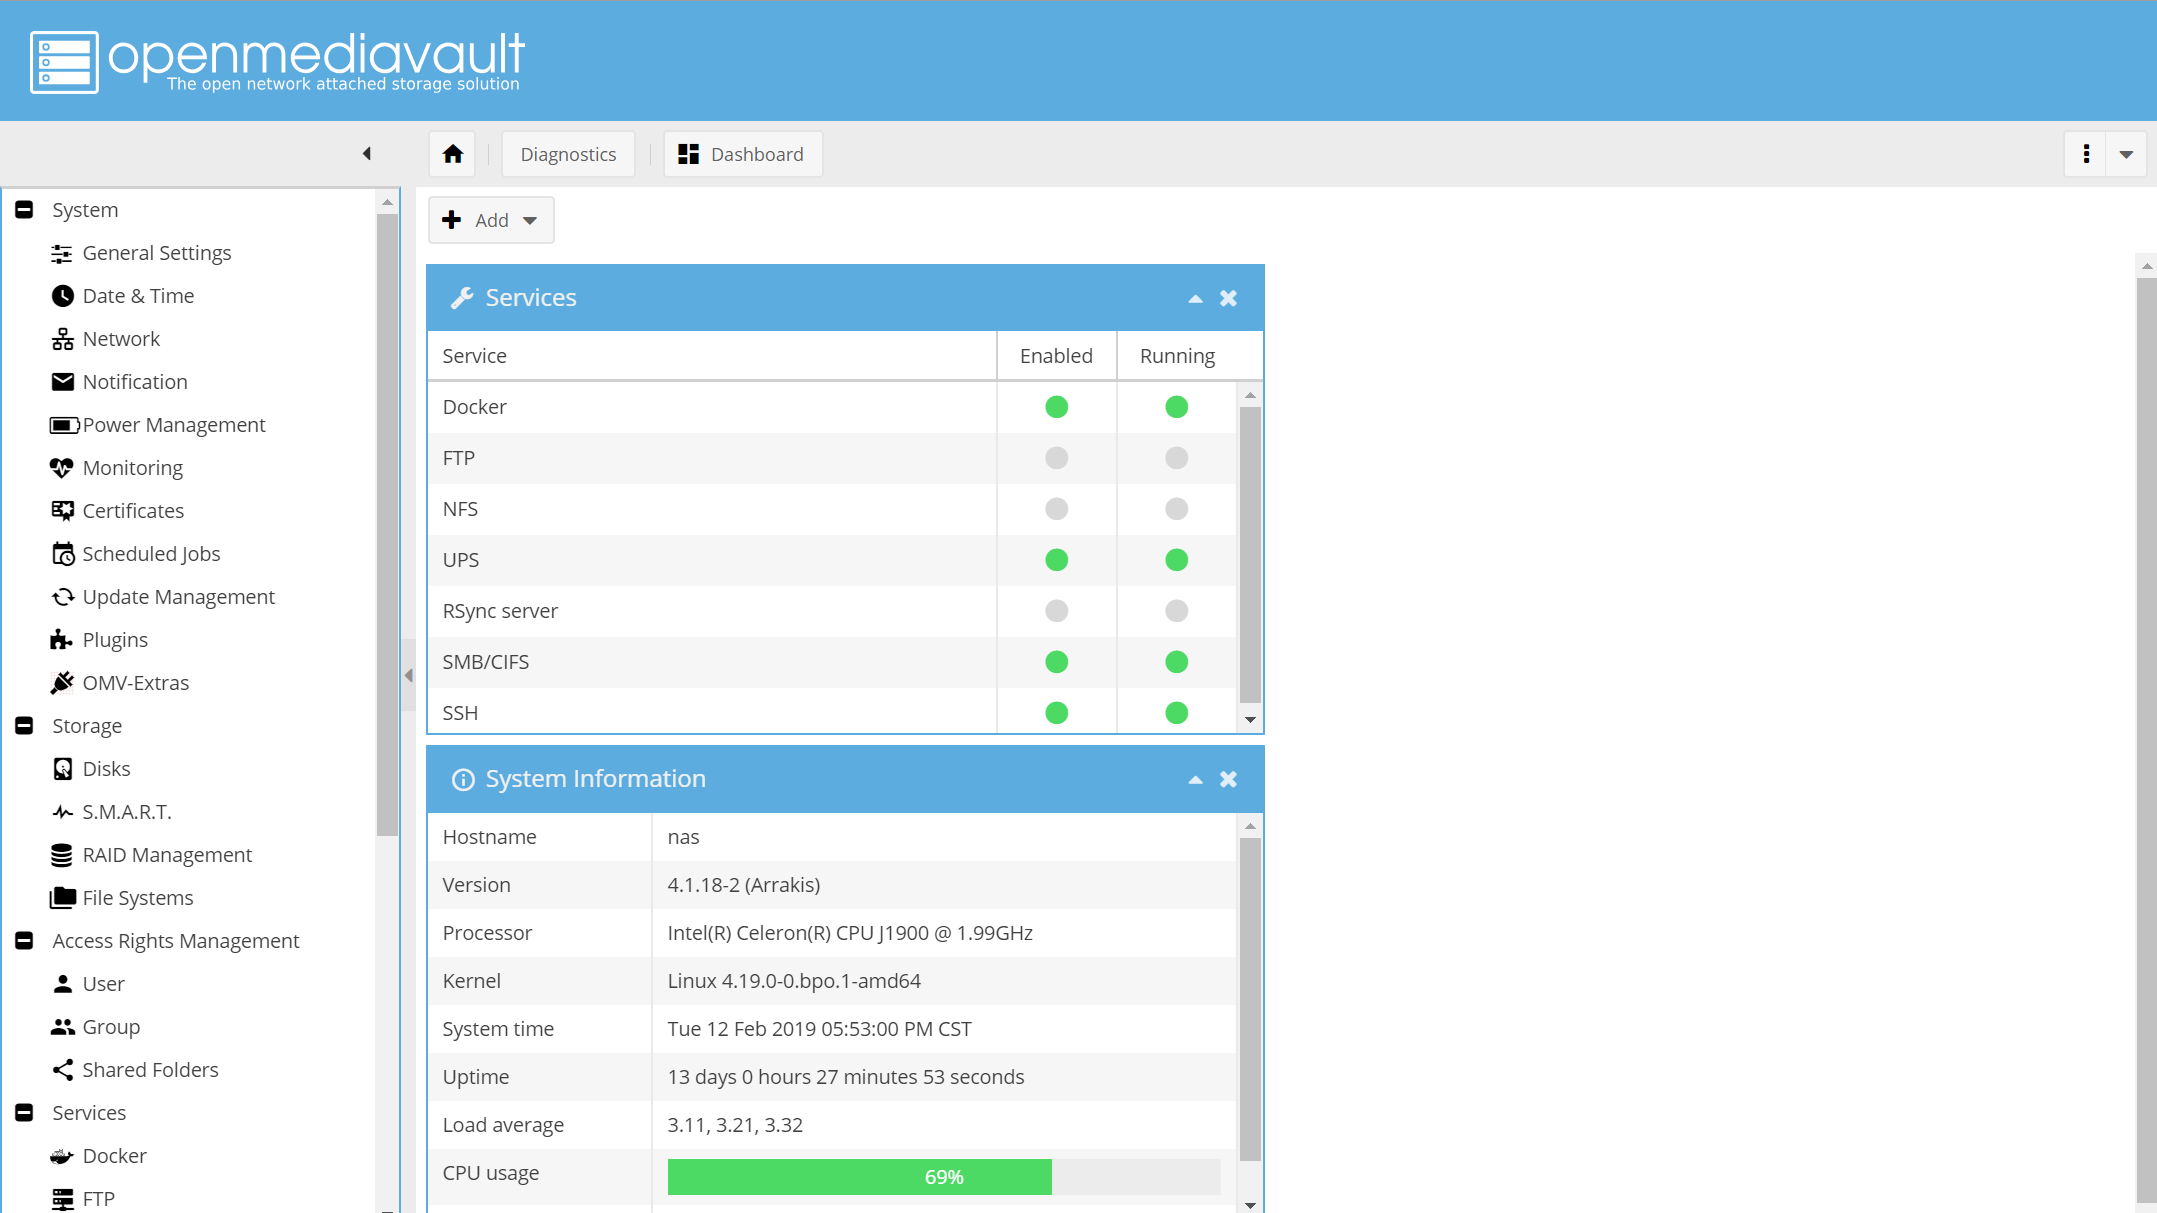The image size is (2157, 1213).
Task: Click the Services widget scrollbar down arrow
Action: tap(1250, 720)
